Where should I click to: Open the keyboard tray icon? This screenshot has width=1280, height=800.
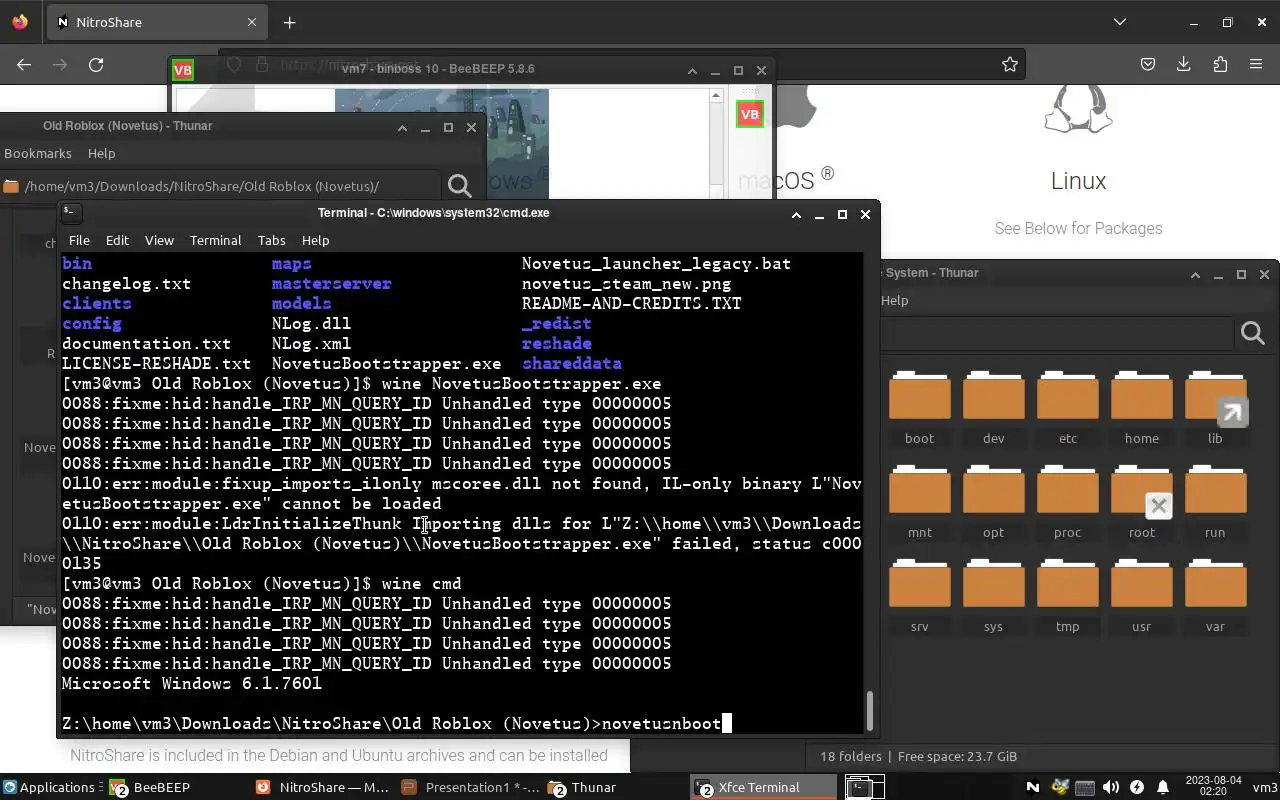click(x=1085, y=787)
